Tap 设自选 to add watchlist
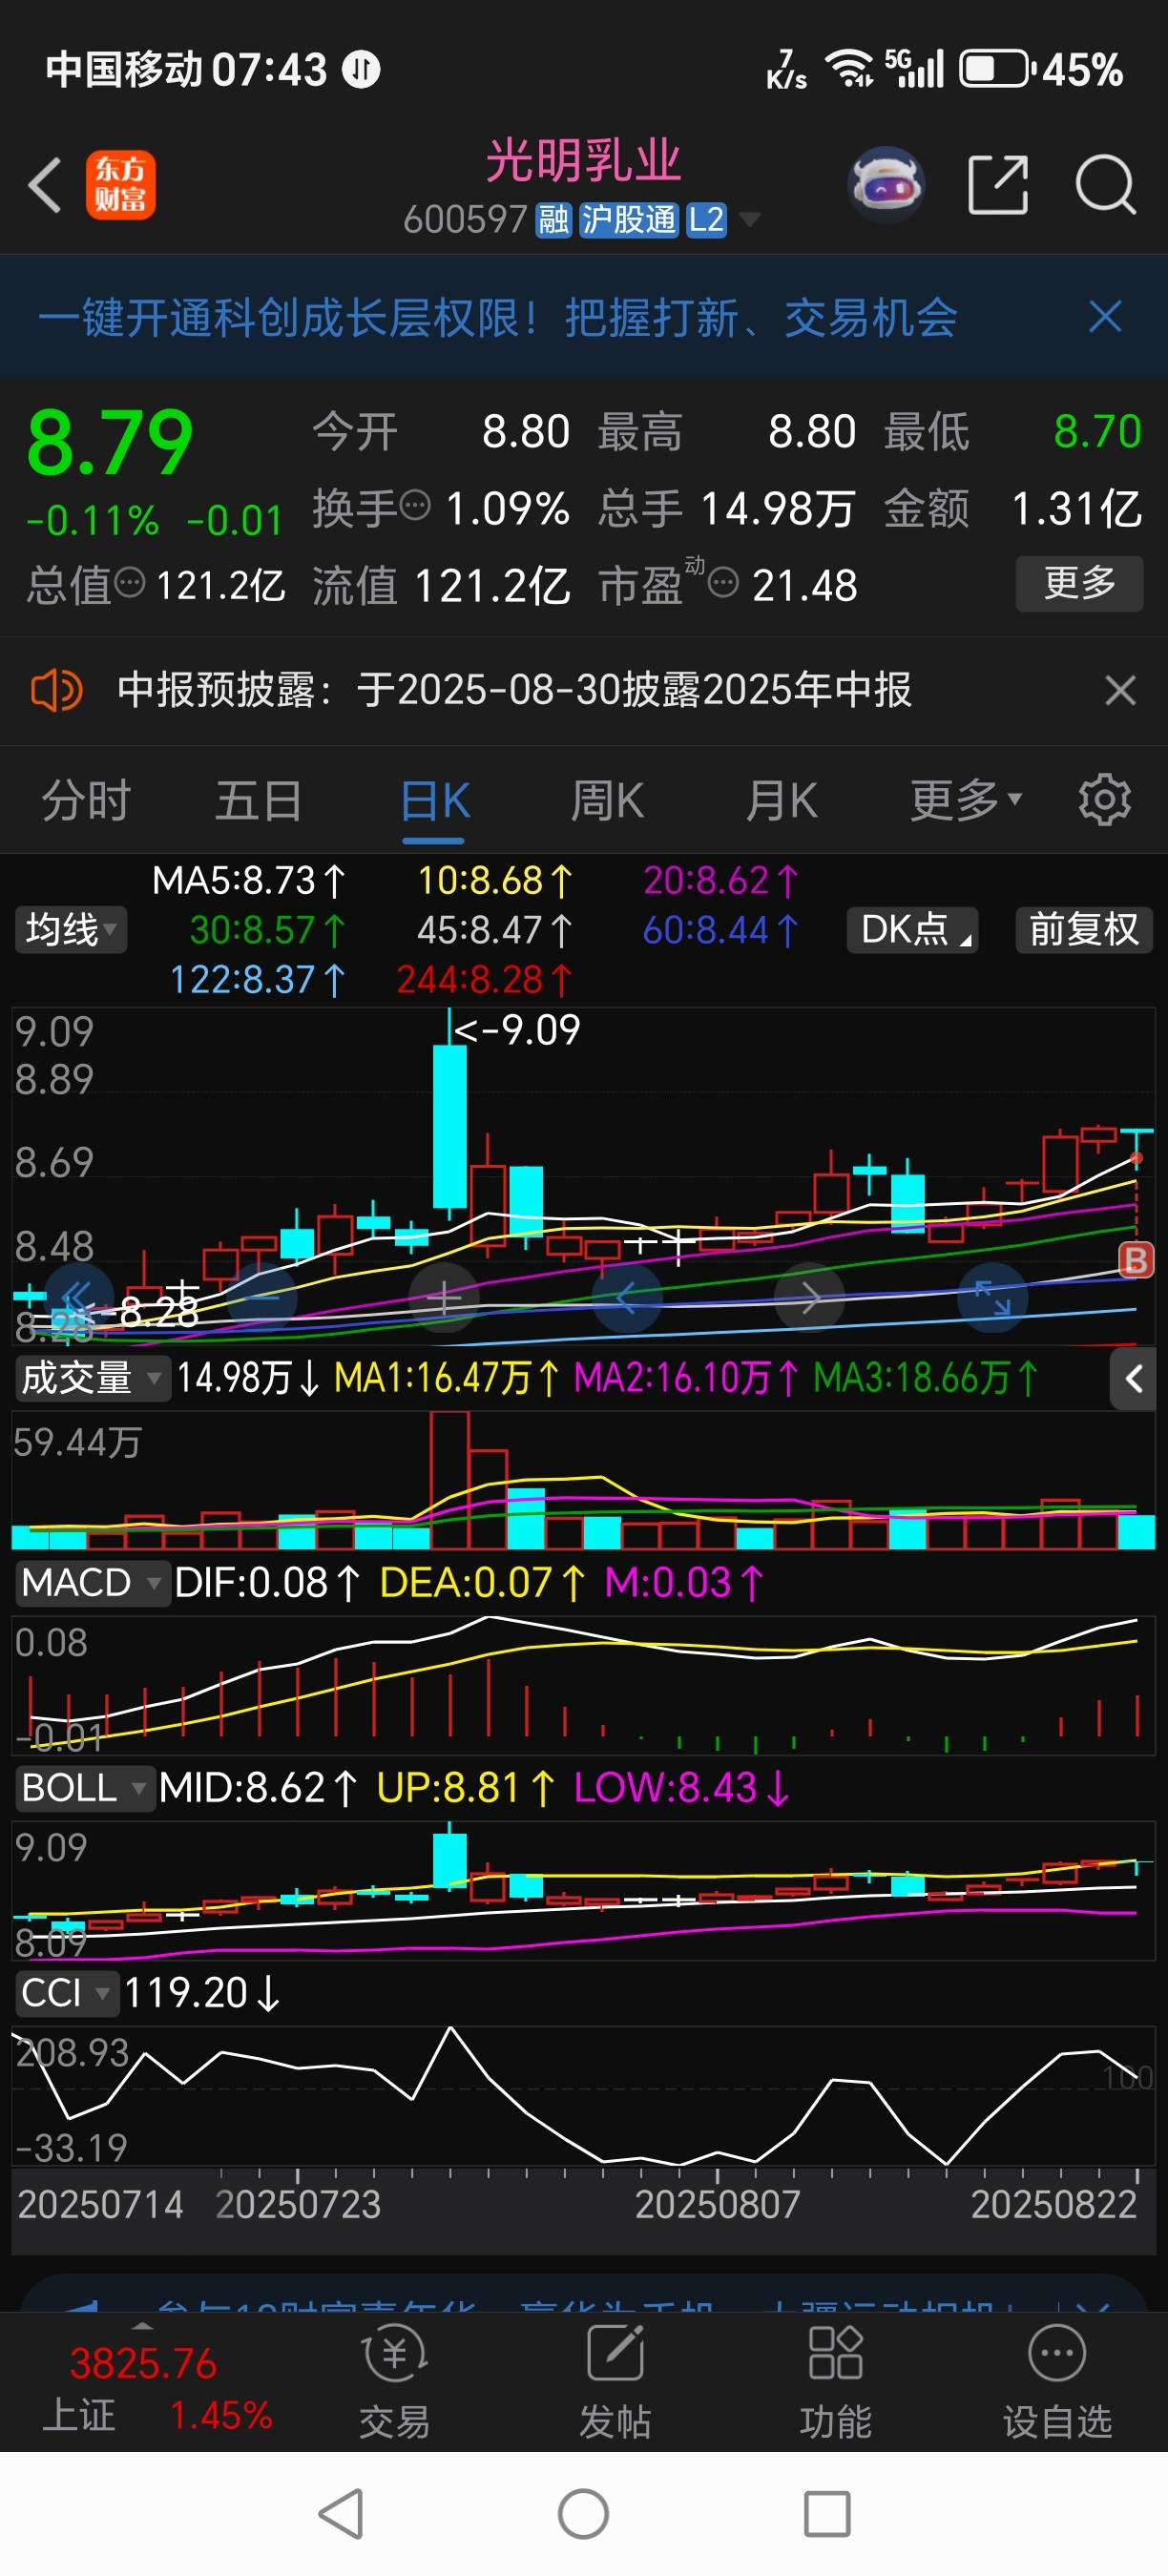 [x=1057, y=2383]
